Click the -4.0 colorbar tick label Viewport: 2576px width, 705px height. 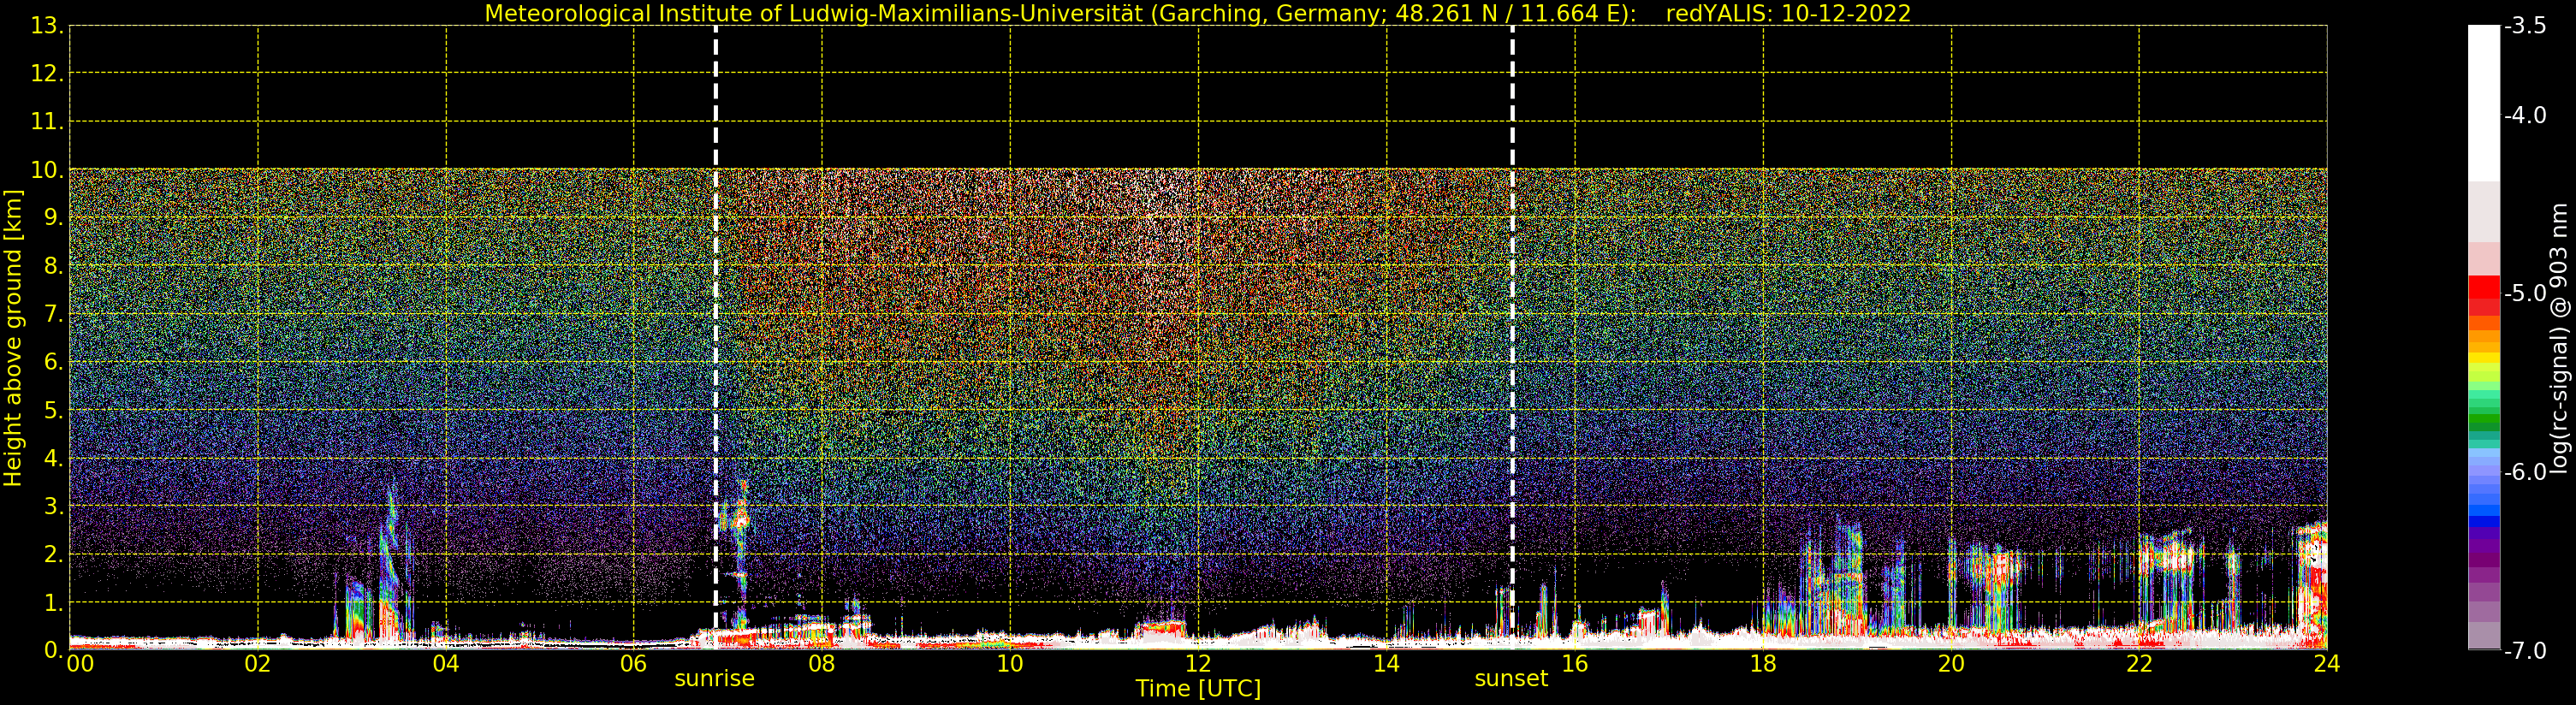pos(2526,115)
